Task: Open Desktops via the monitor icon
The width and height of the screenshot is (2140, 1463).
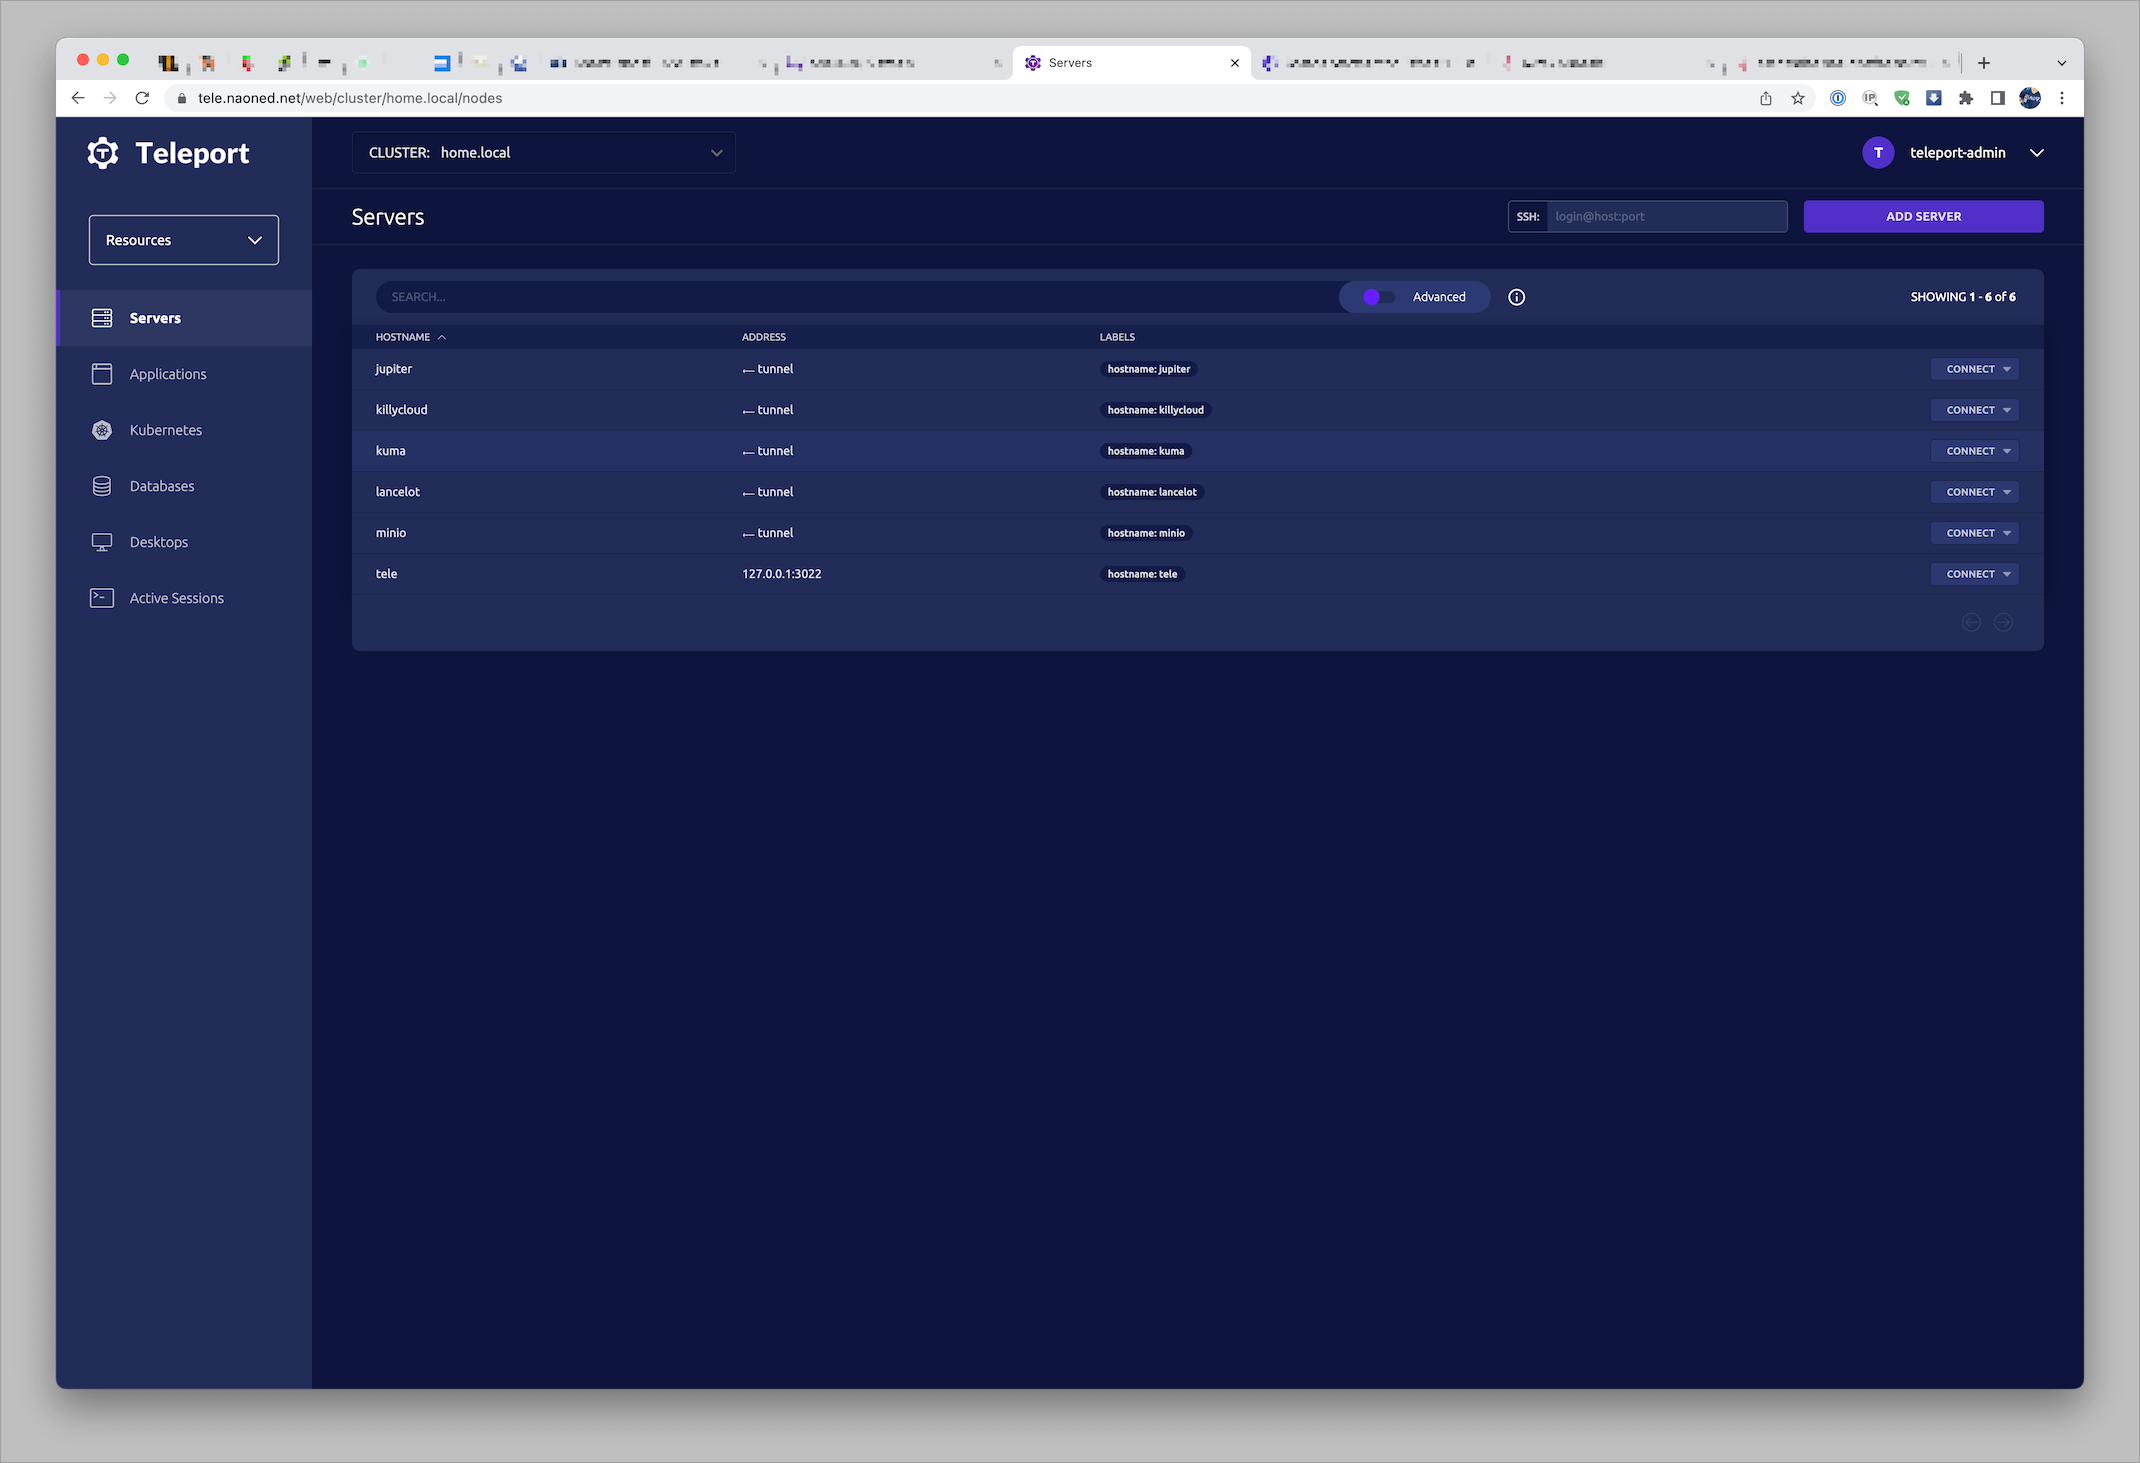Action: pyautogui.click(x=102, y=542)
